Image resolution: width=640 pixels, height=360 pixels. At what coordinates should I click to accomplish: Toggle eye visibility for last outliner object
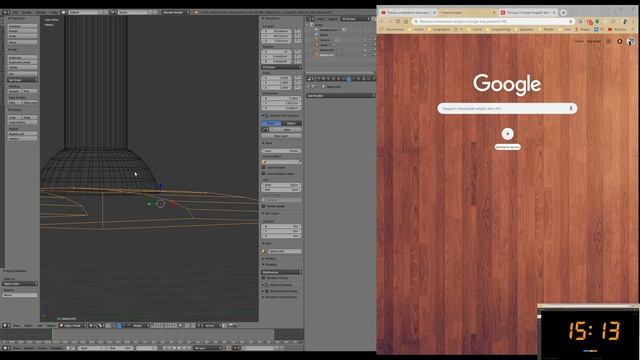click(365, 55)
